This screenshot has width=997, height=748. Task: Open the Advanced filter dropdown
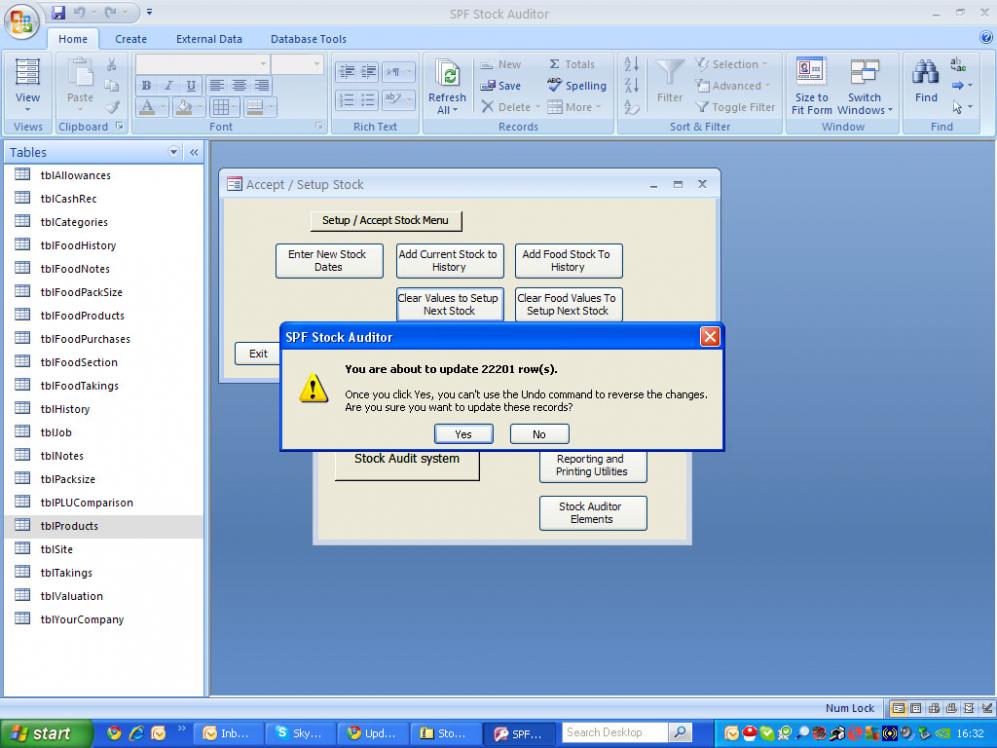[732, 86]
